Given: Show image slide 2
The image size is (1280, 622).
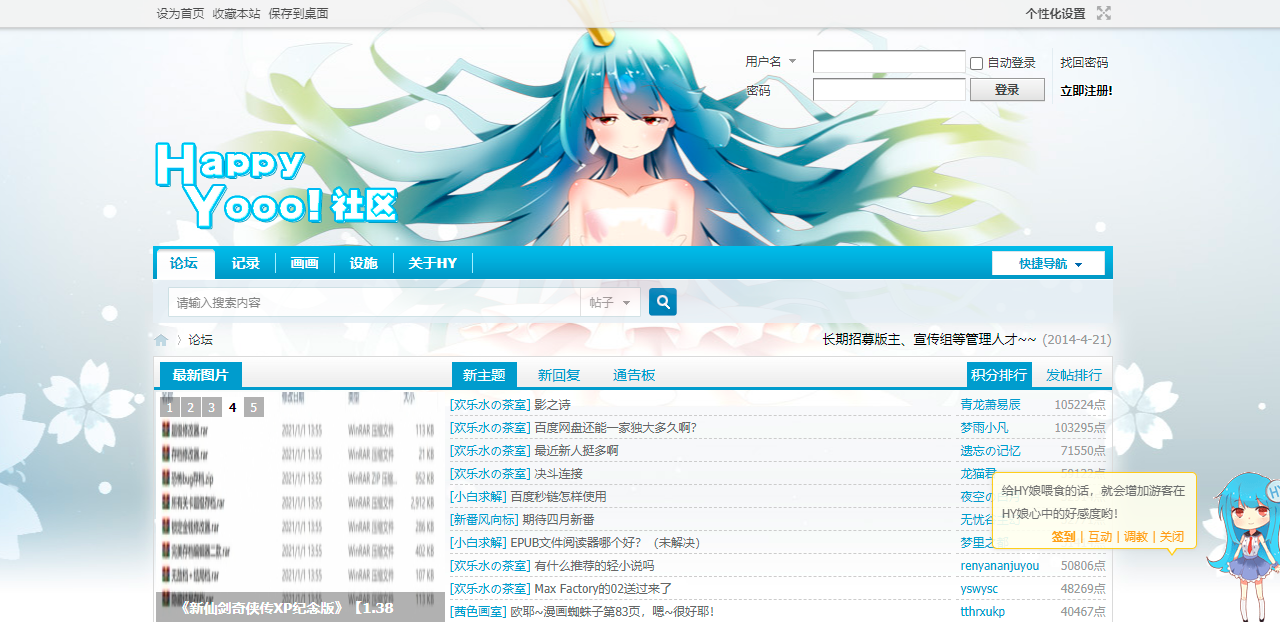Looking at the screenshot, I should pos(191,407).
